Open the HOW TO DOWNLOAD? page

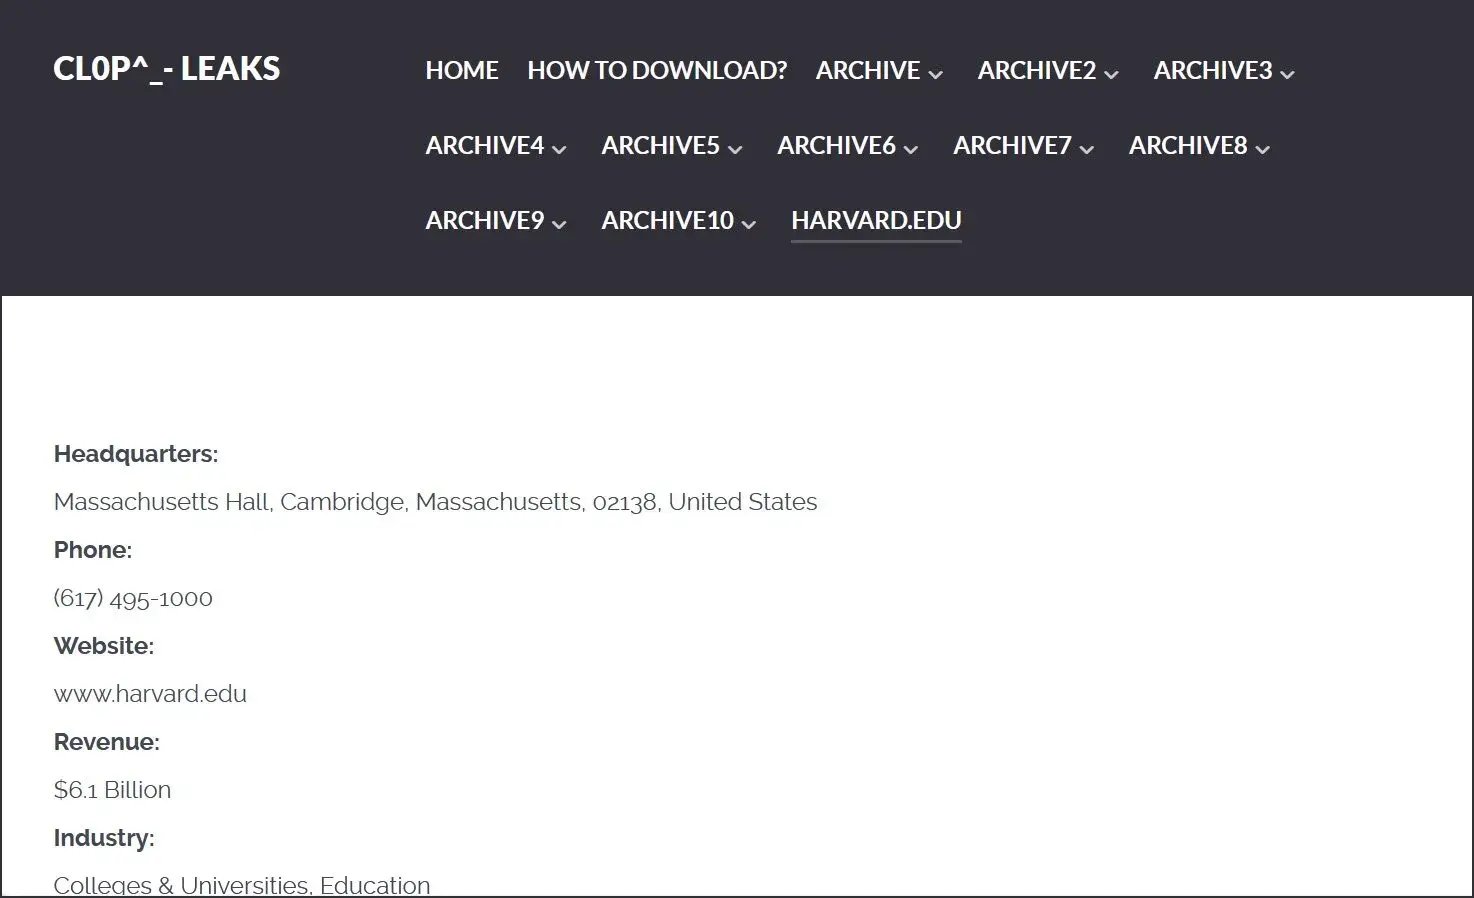(656, 71)
